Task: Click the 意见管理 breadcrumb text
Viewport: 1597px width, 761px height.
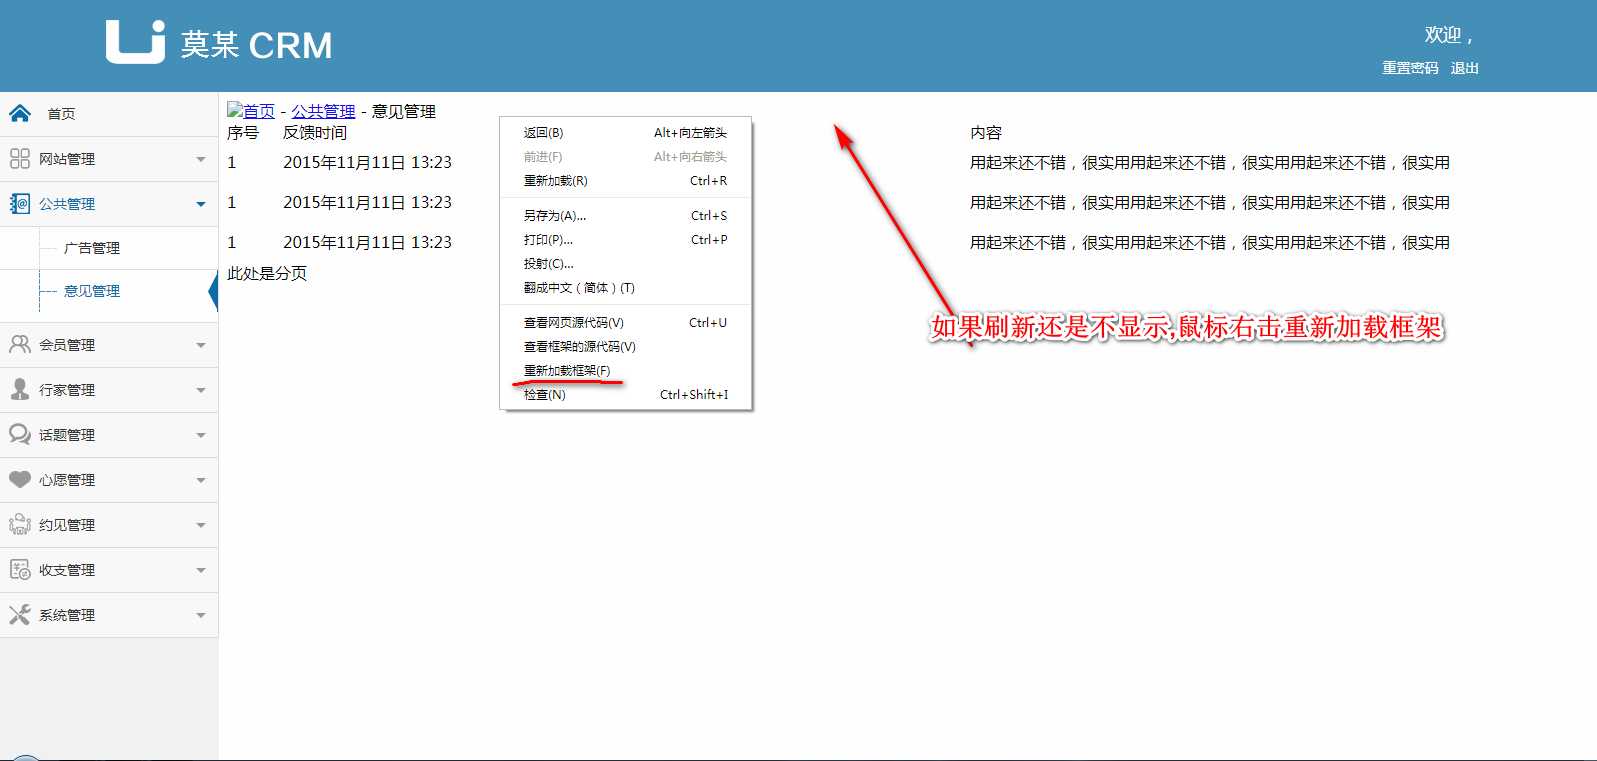Action: point(404,111)
